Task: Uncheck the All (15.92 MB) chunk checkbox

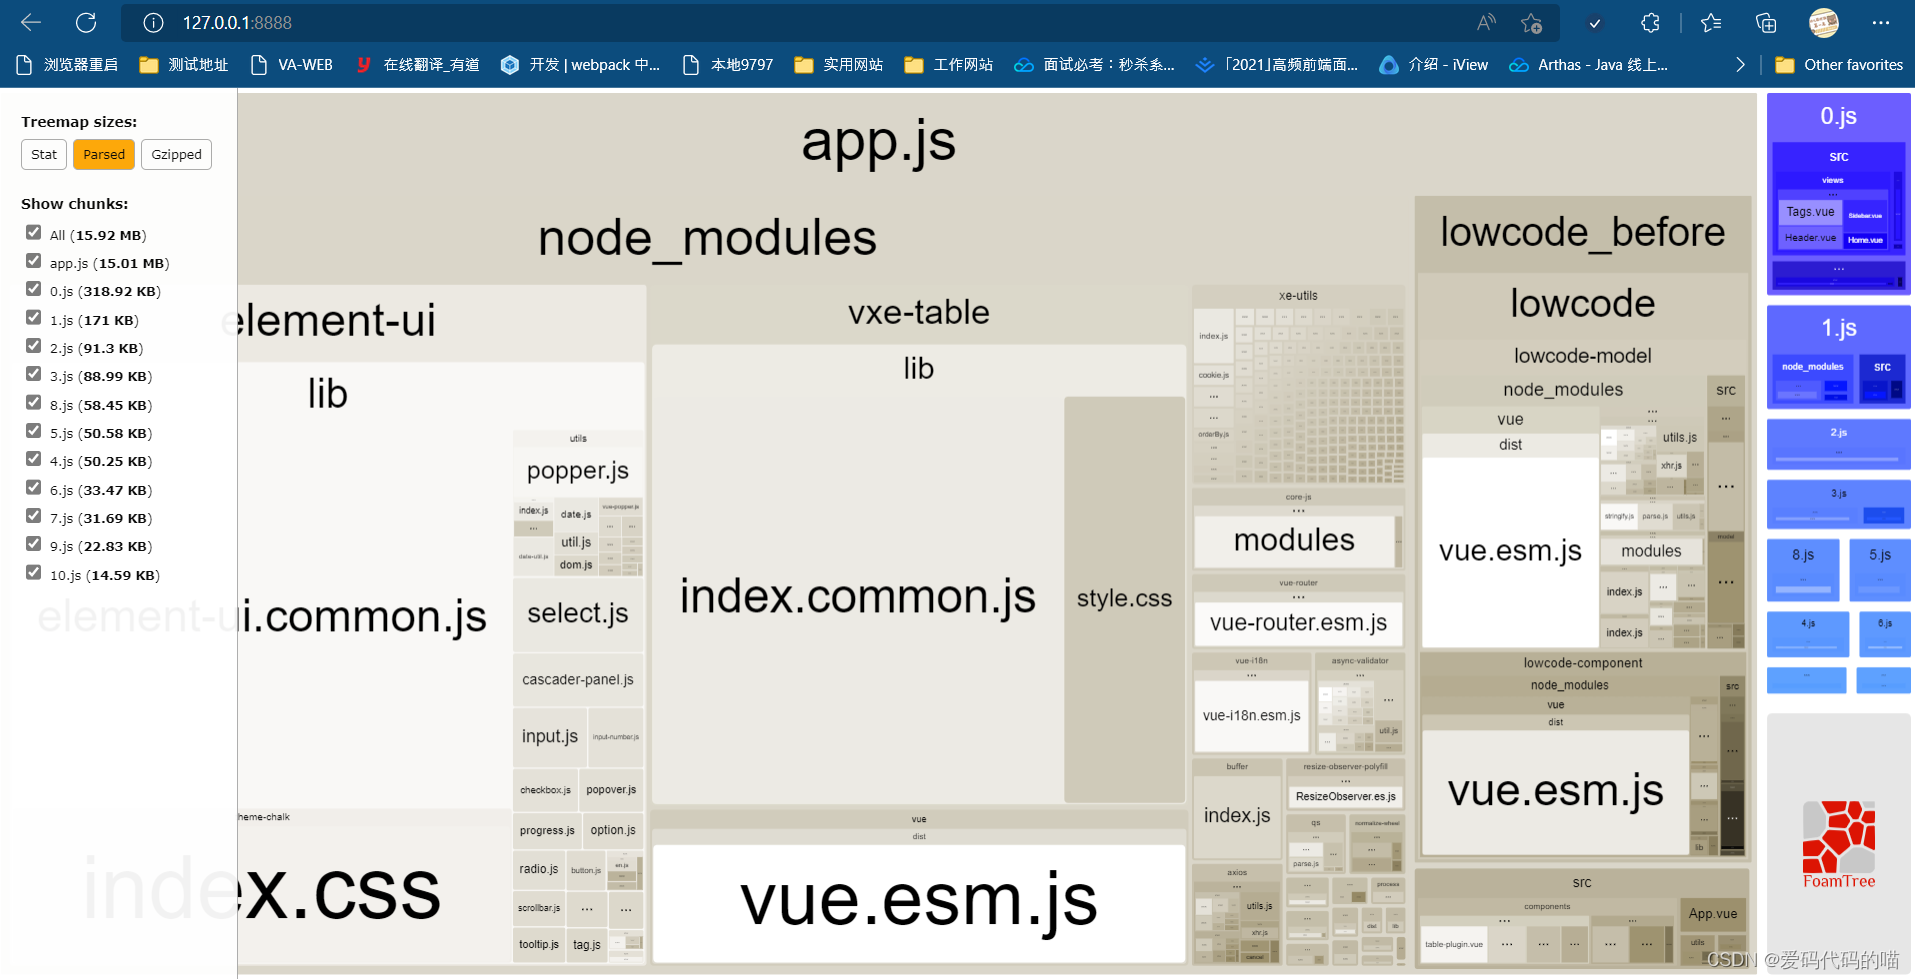Action: [34, 233]
